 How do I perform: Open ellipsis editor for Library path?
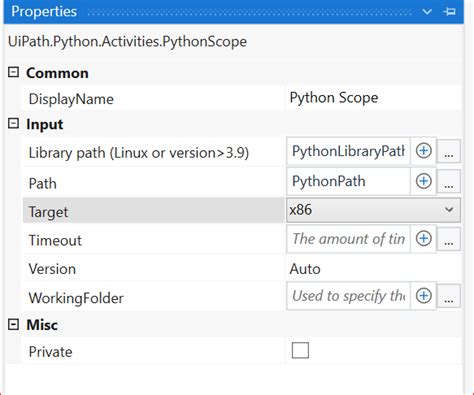point(449,151)
